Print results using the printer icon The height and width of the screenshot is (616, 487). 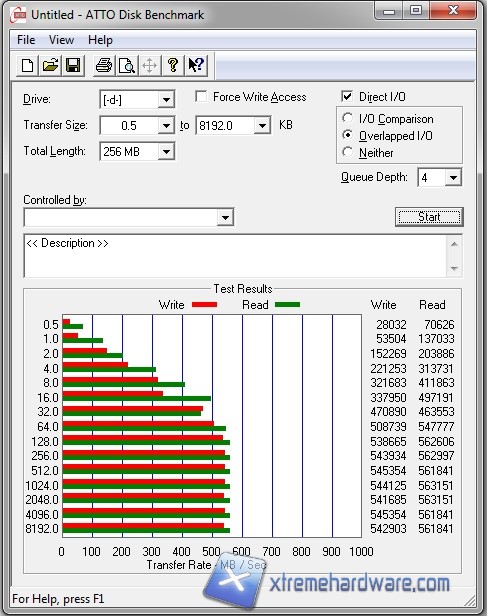[x=104, y=65]
